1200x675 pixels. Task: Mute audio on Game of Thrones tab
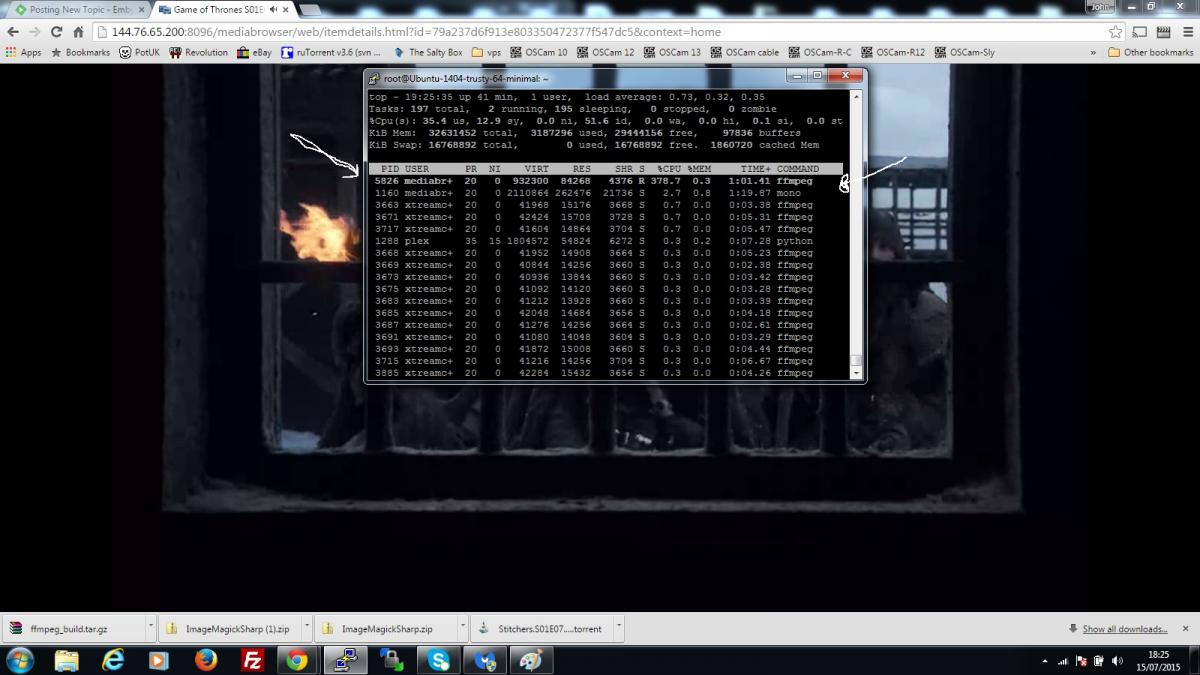(272, 10)
